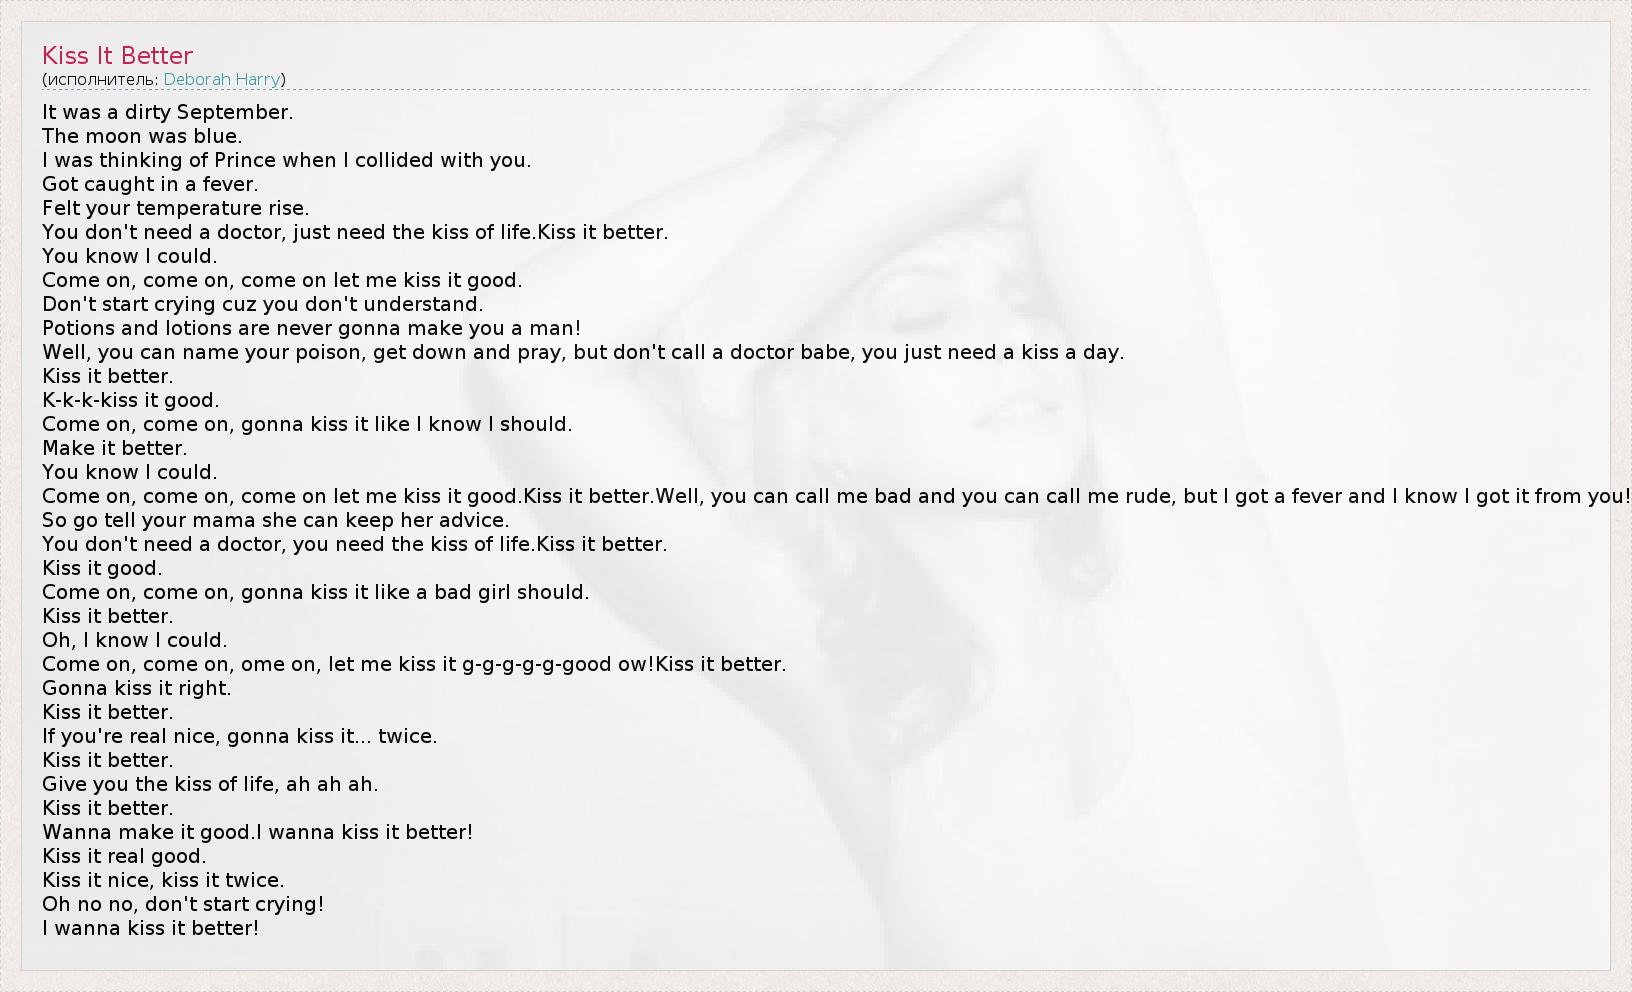Viewport: 1632px width, 992px height.
Task: Click the "Gonna kiss it right." lyric
Action: coord(136,688)
